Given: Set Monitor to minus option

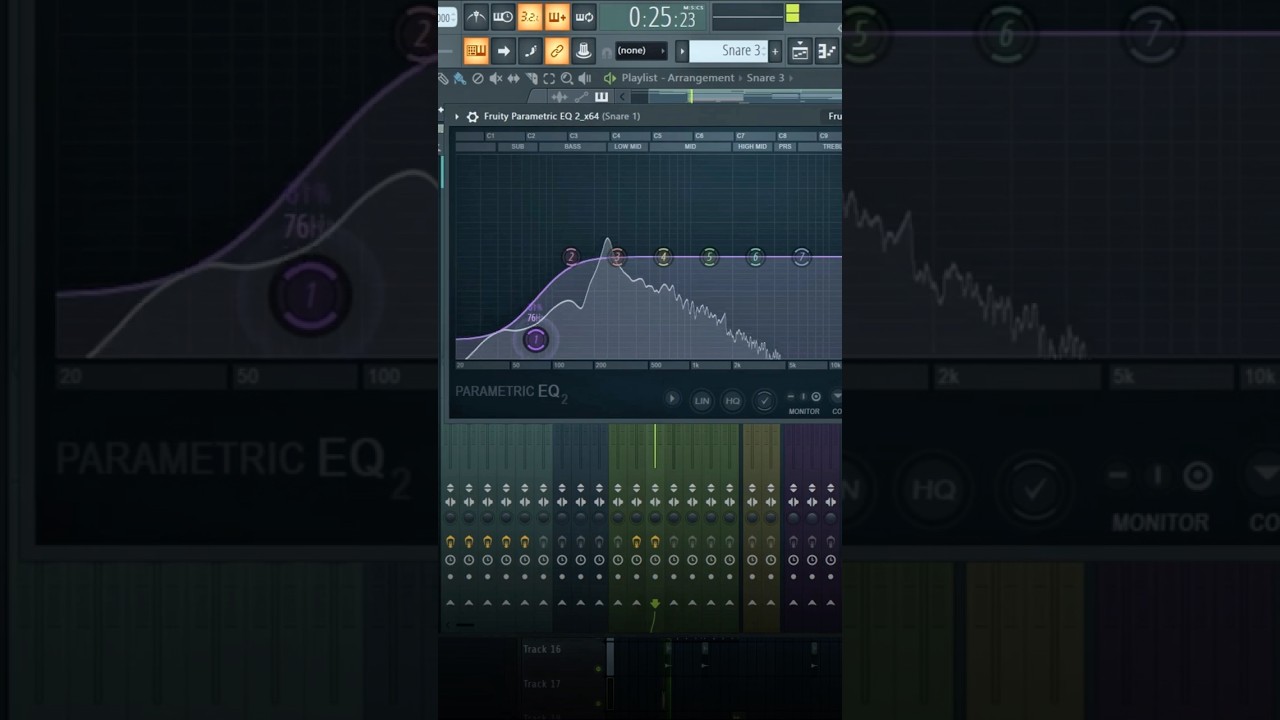Looking at the screenshot, I should [790, 397].
